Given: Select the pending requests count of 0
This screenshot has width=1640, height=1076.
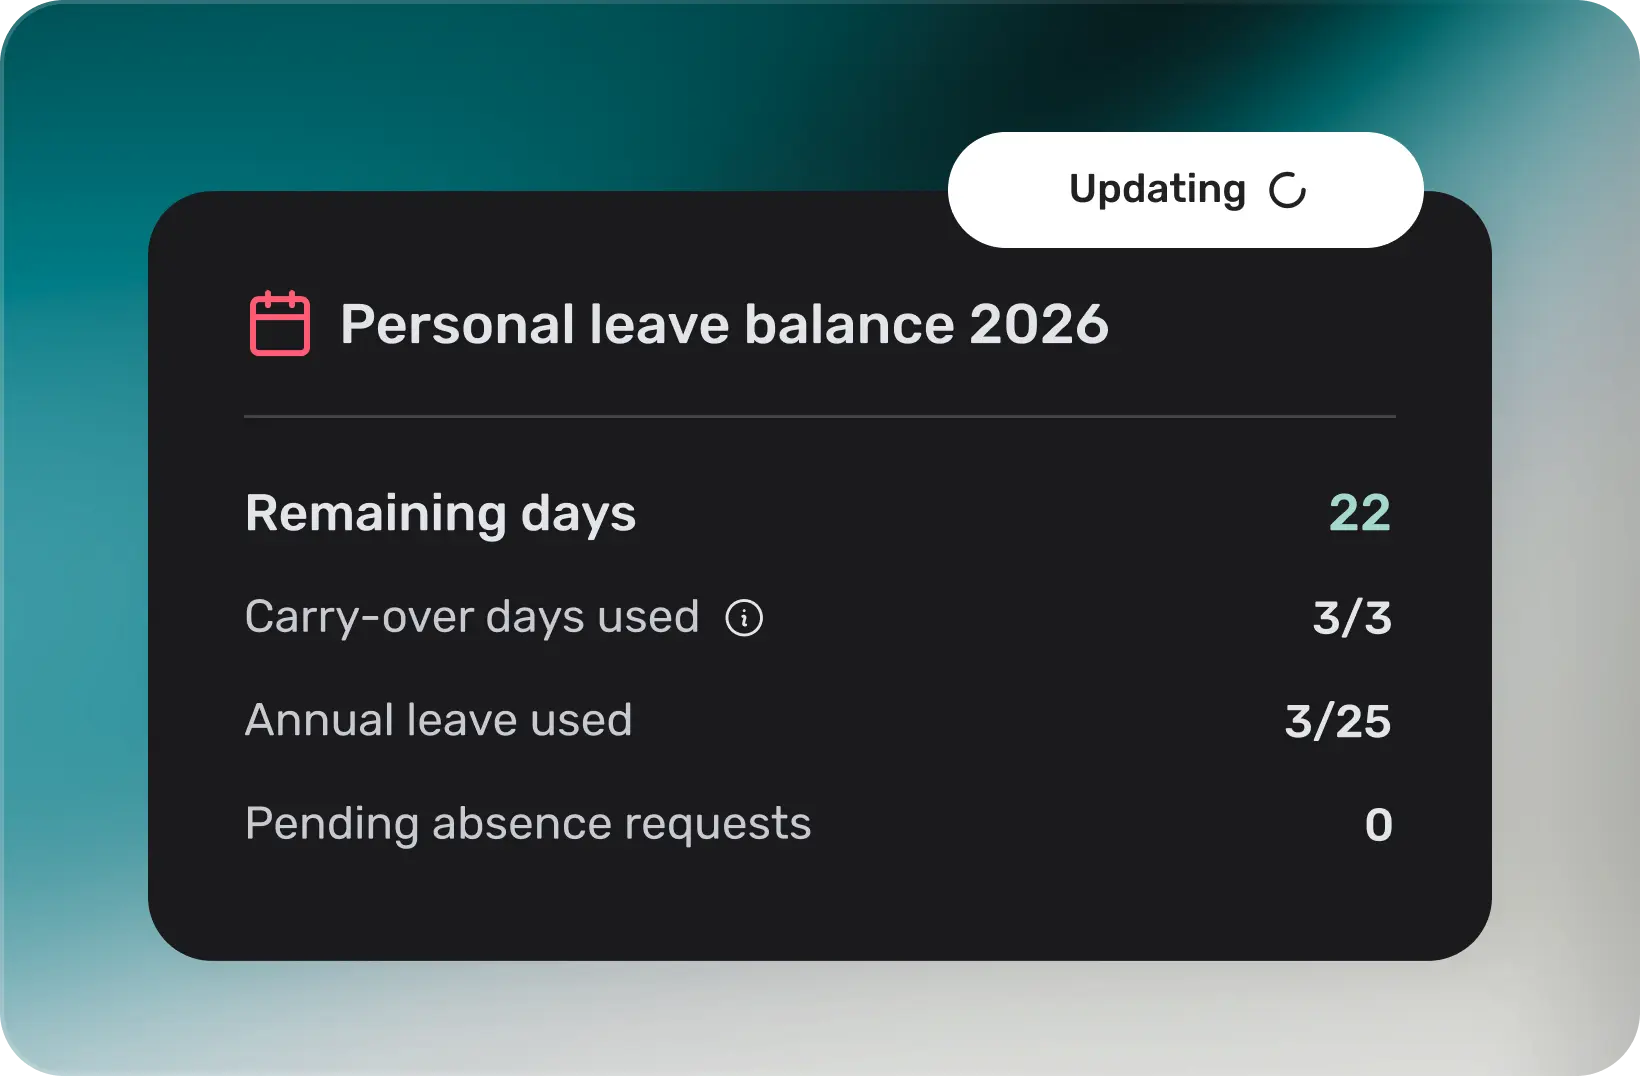Looking at the screenshot, I should point(1378,824).
